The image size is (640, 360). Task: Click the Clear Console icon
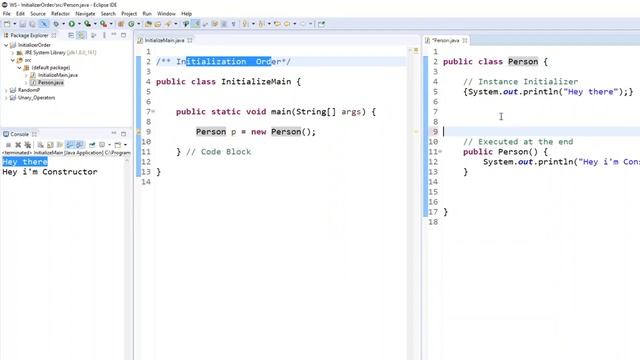pos(40,145)
